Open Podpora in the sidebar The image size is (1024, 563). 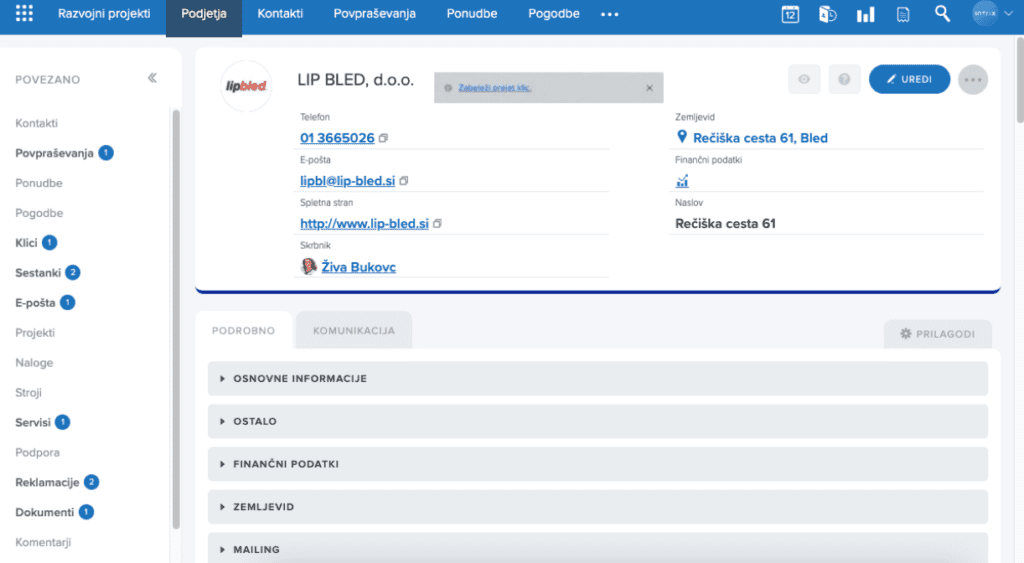point(37,452)
